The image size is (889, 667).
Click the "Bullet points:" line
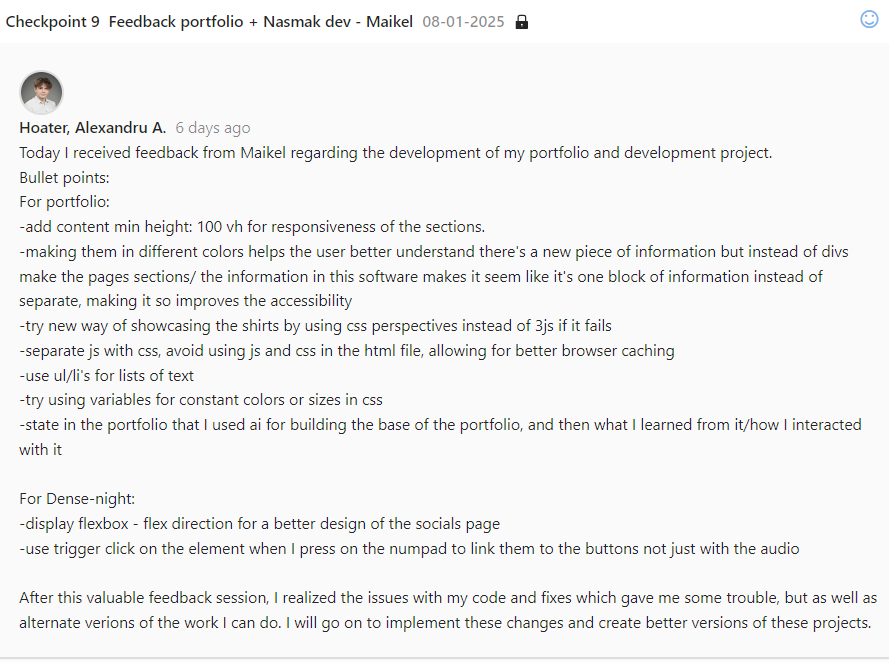pyautogui.click(x=64, y=178)
